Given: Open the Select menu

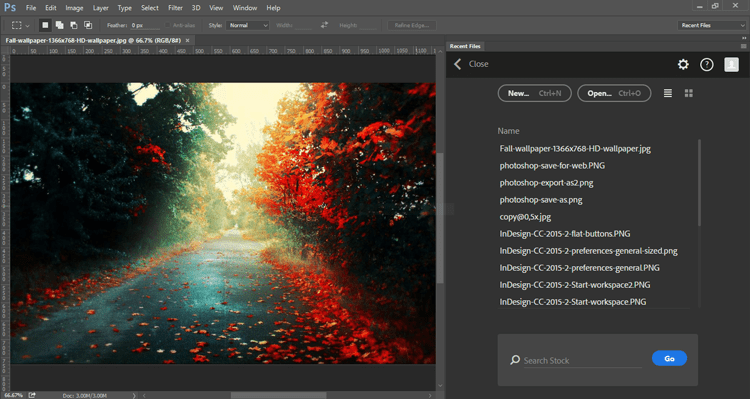Looking at the screenshot, I should point(150,8).
